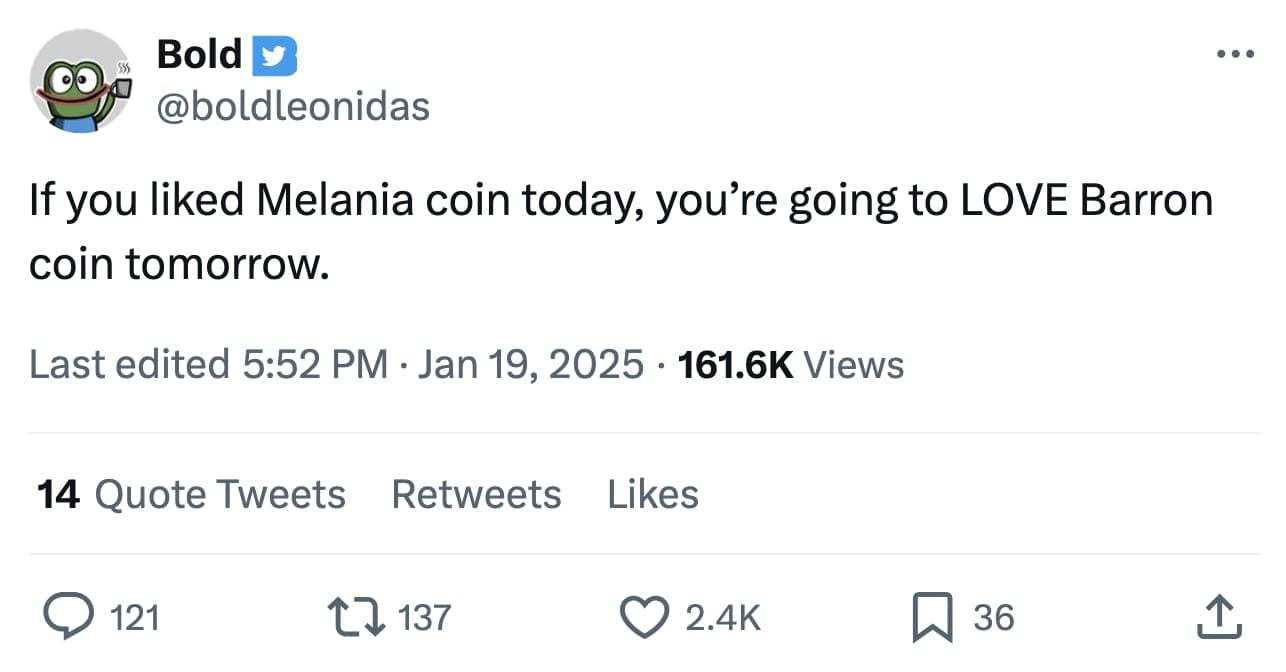Click the display name Bold
This screenshot has height=672, width=1286.
pos(199,54)
